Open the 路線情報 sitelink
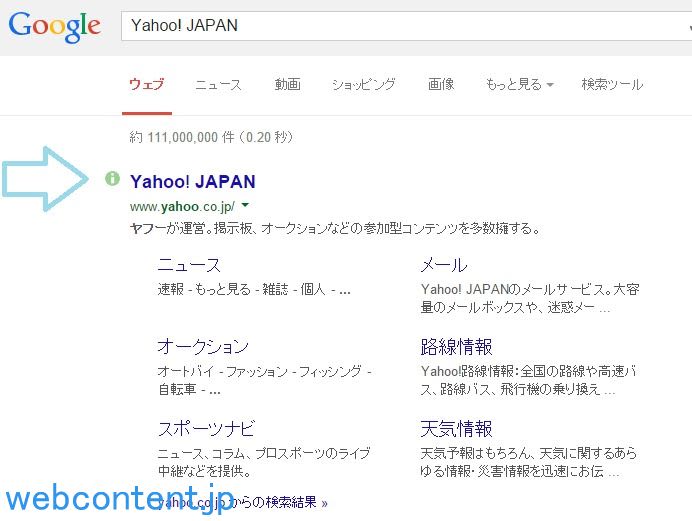Viewport: 692px width, 521px height. (x=456, y=347)
